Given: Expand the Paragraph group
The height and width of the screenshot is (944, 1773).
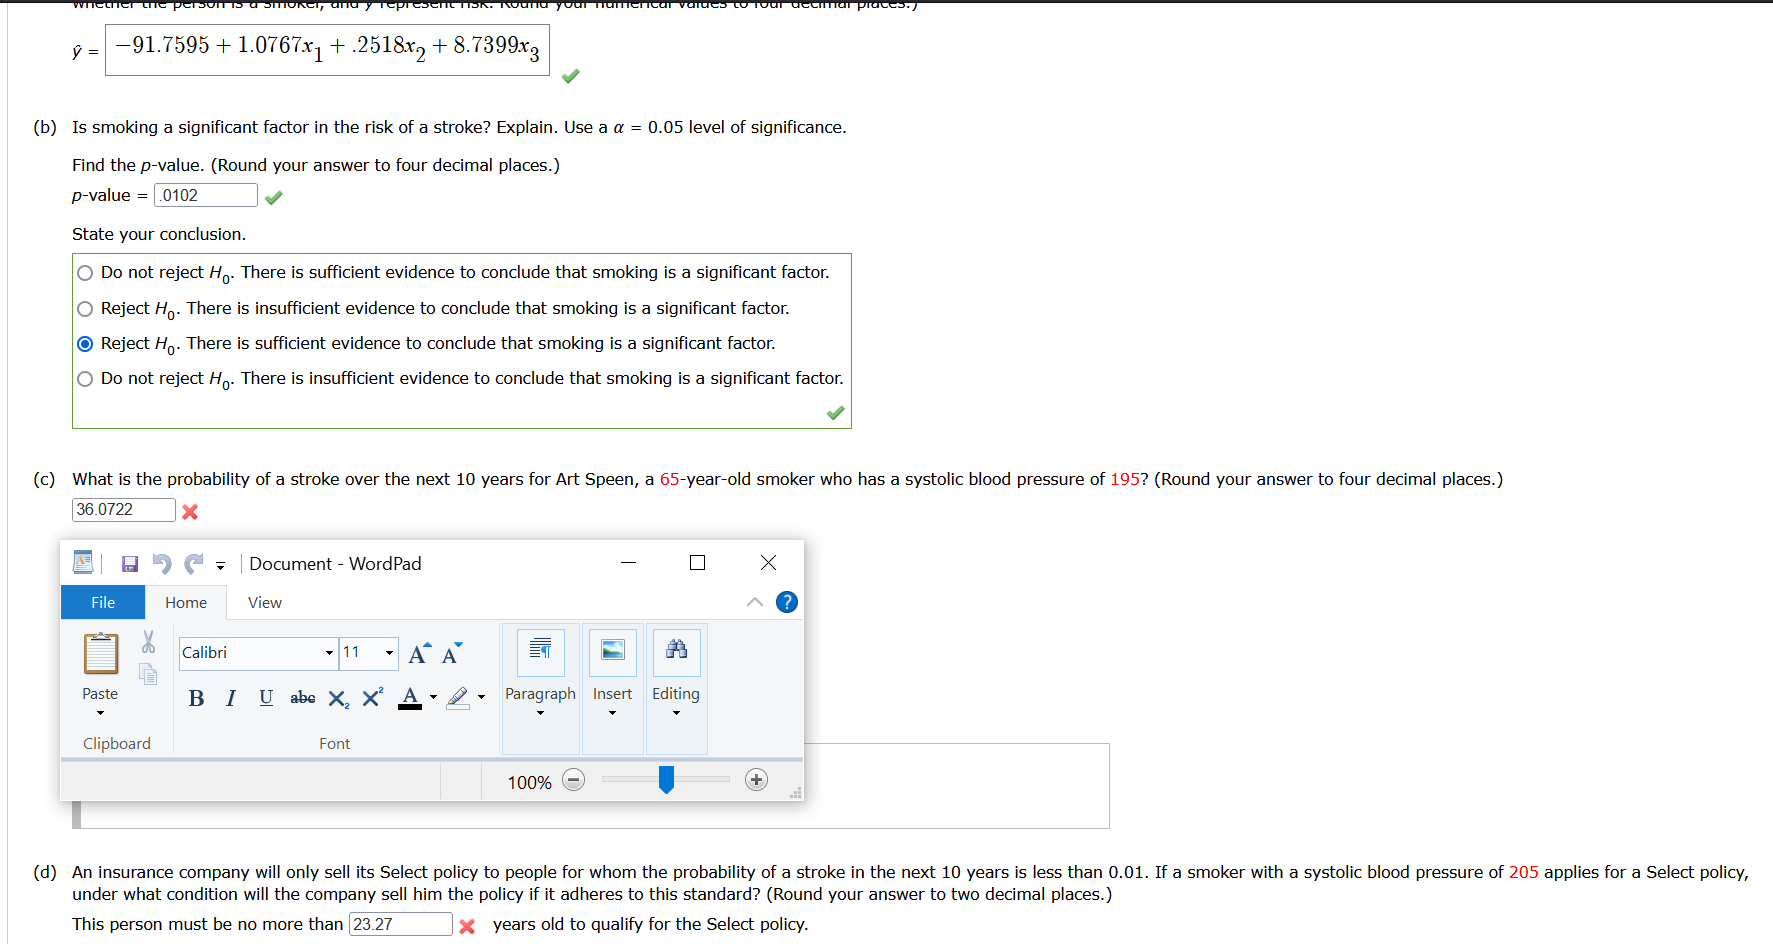Looking at the screenshot, I should coord(540,689).
